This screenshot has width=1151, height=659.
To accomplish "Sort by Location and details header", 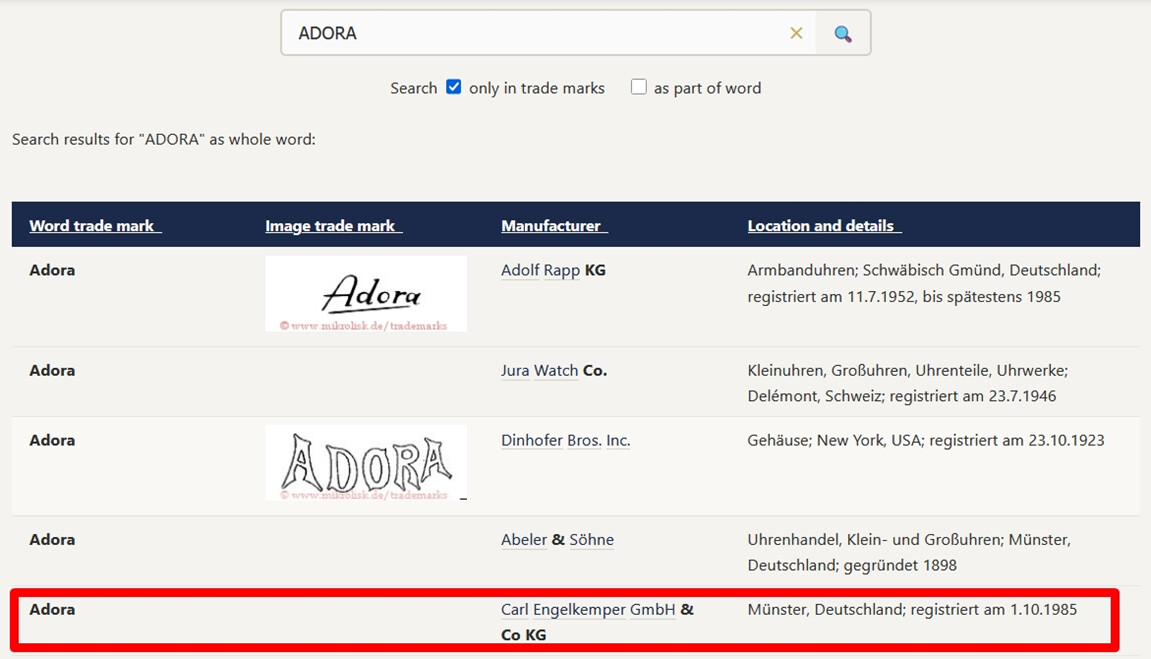I will [824, 225].
